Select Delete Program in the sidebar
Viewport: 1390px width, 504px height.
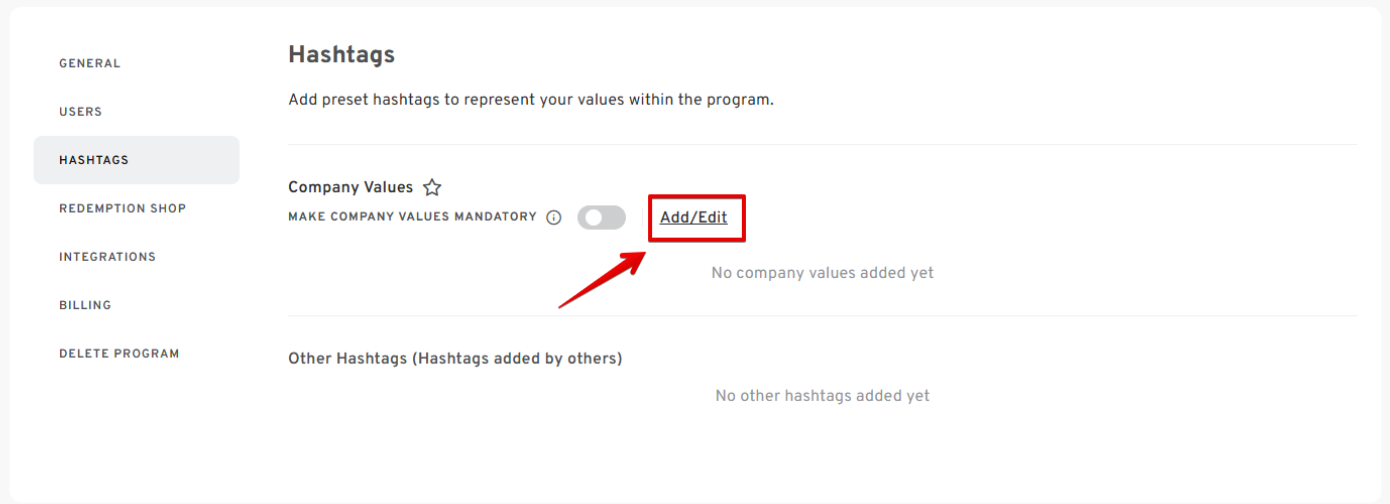coord(119,353)
